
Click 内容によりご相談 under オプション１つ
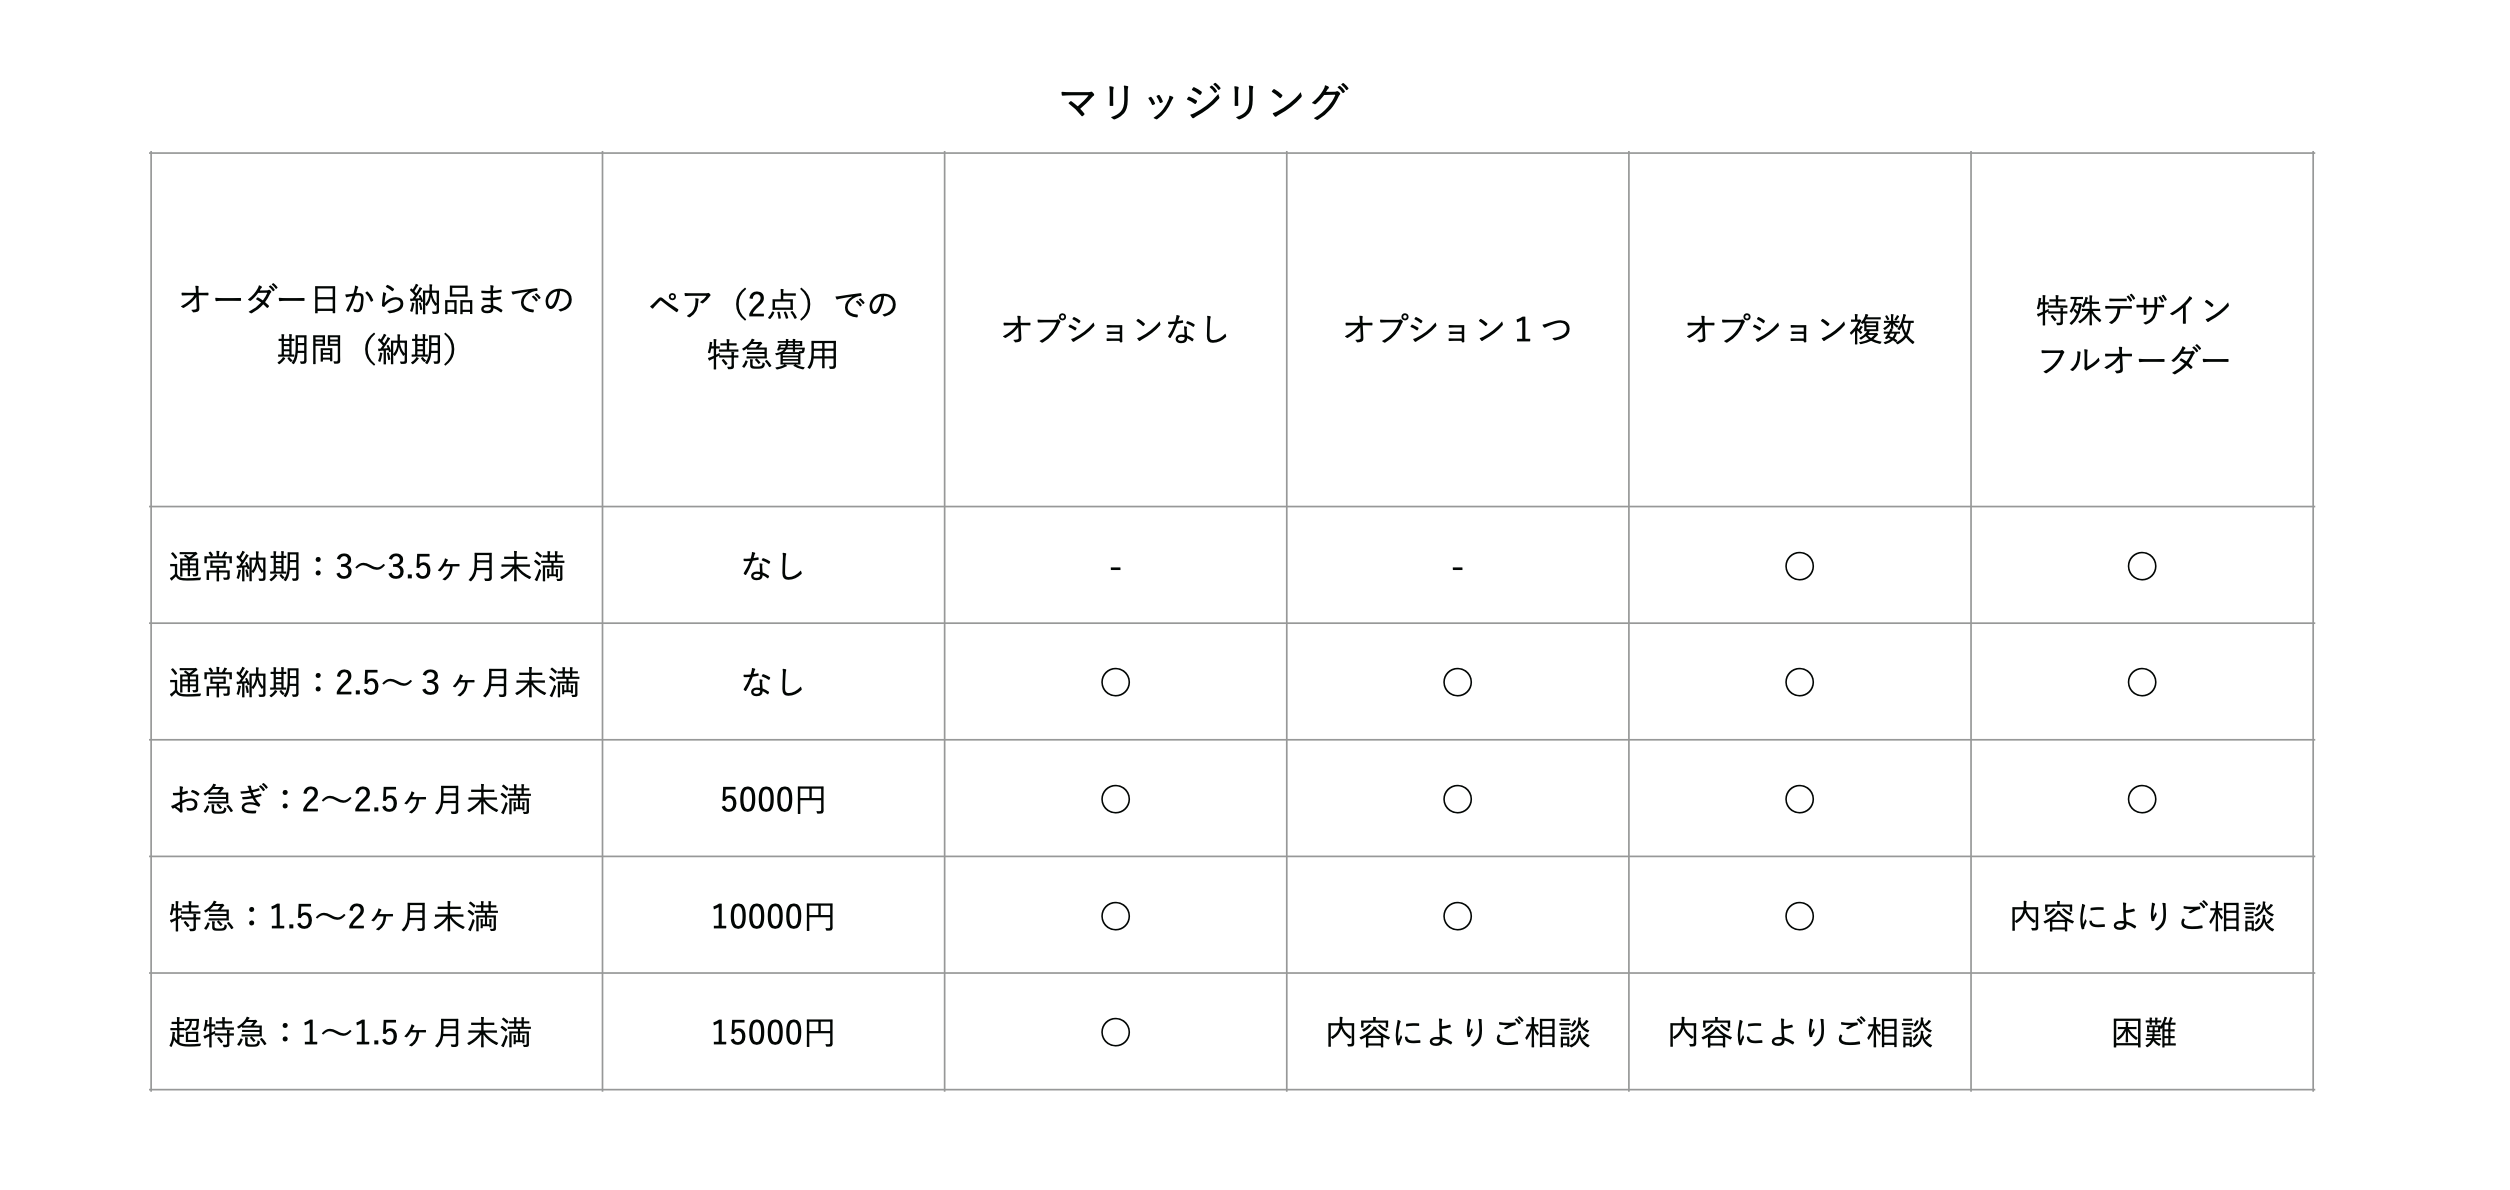[1458, 1032]
